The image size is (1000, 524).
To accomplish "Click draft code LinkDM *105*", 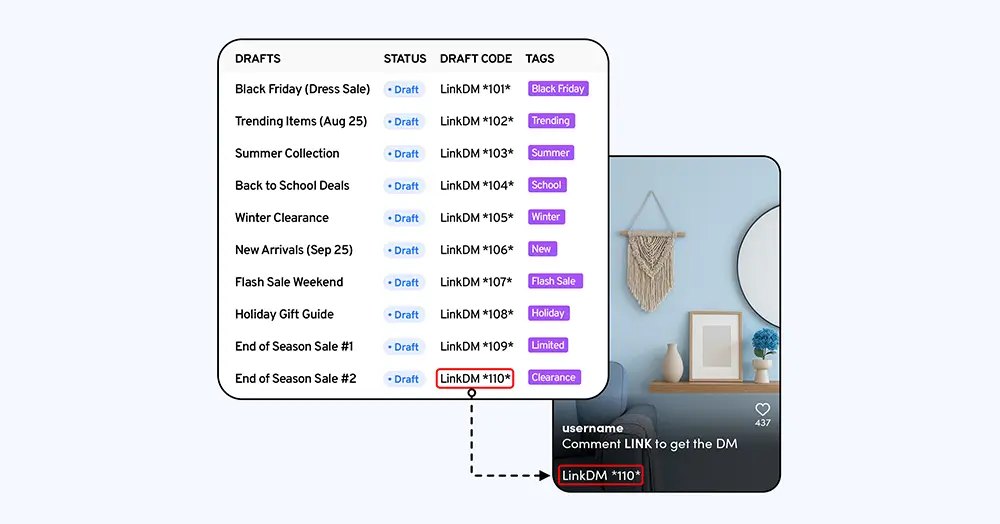I will [x=476, y=218].
